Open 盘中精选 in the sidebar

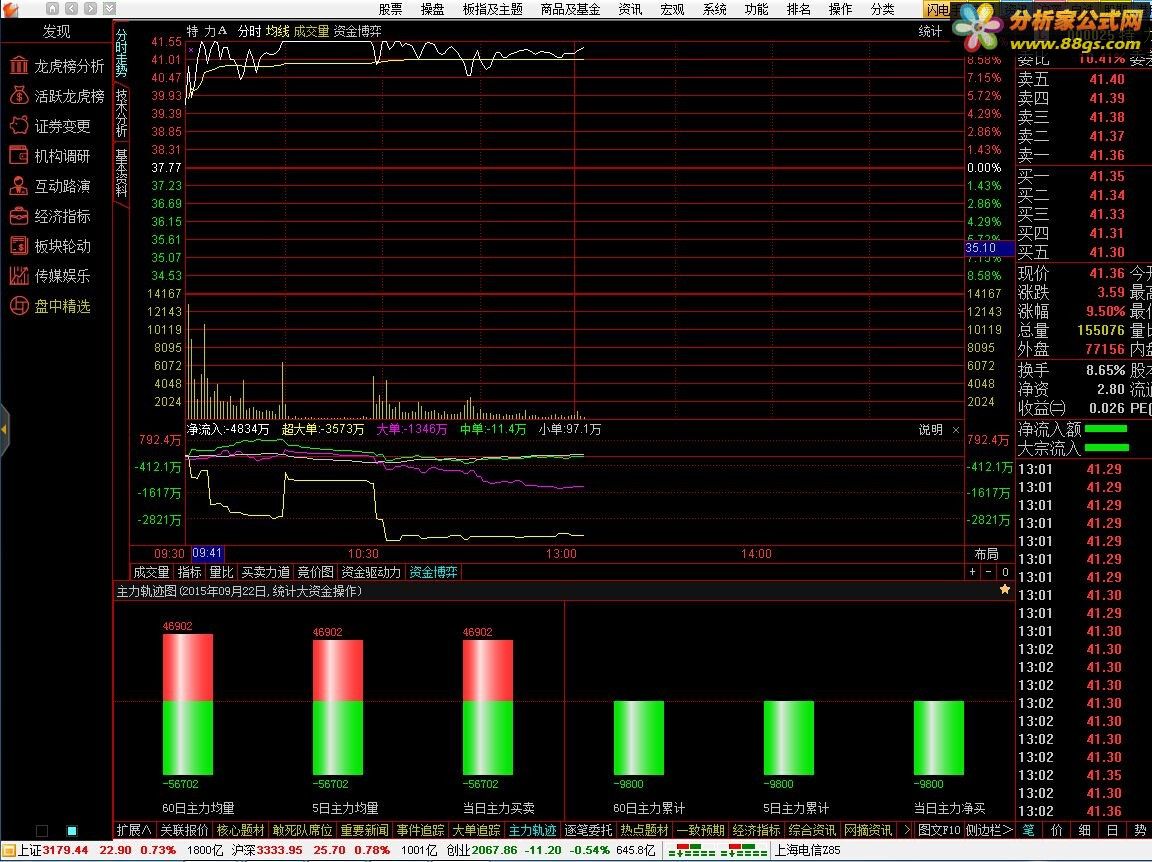click(x=50, y=306)
